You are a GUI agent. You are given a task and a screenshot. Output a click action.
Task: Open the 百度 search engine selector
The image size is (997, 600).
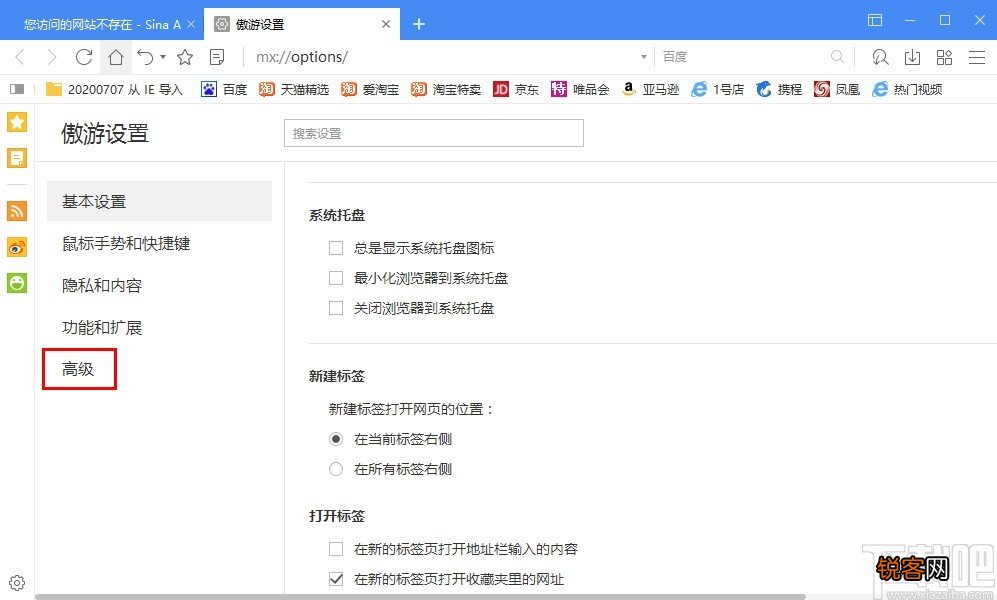tap(675, 56)
